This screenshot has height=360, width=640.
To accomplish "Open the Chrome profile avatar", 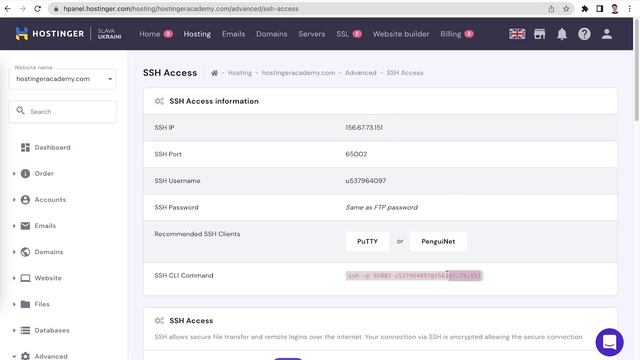I will (615, 9).
